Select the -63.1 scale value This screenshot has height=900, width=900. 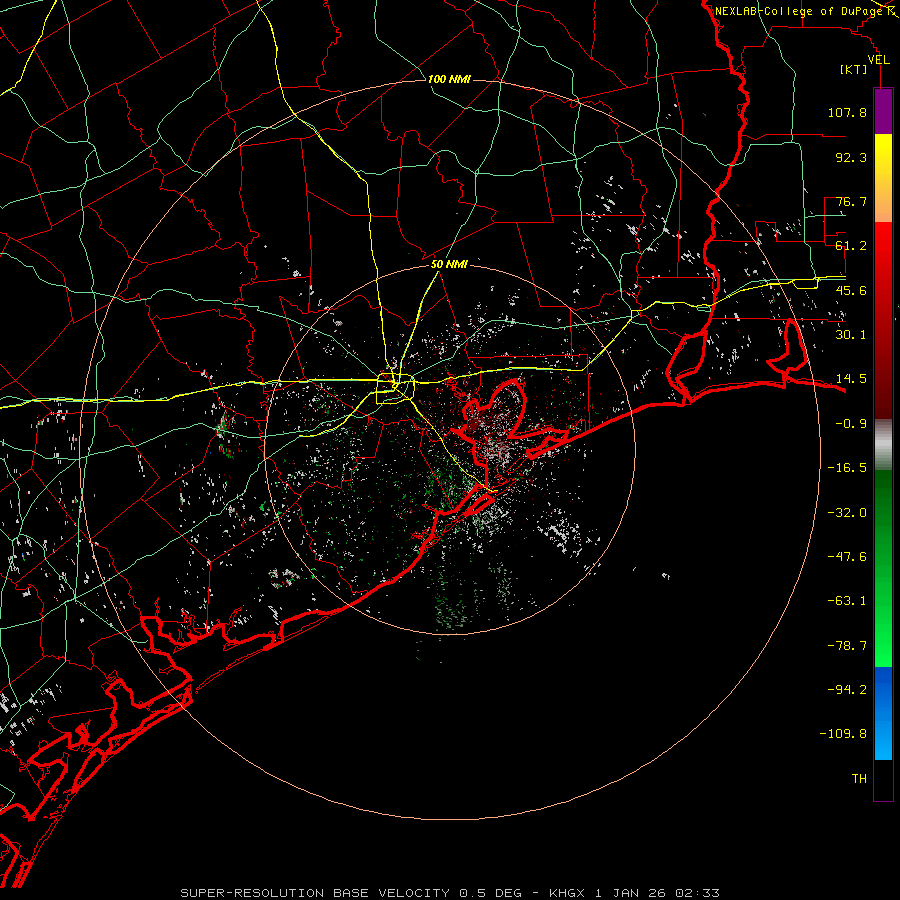pyautogui.click(x=847, y=601)
